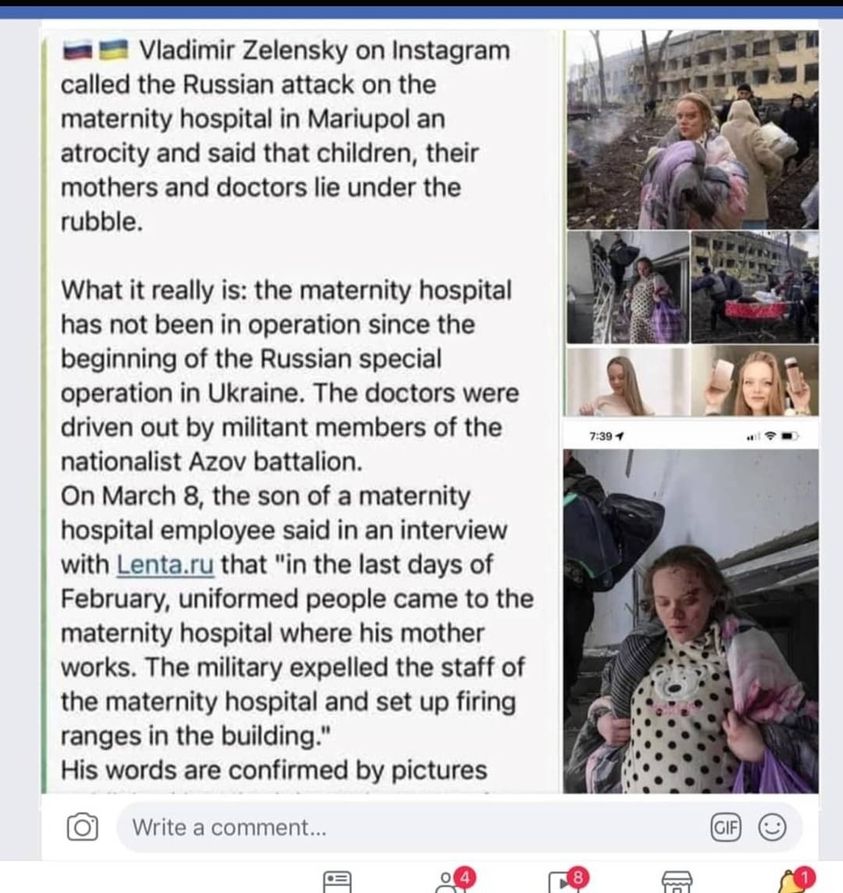843x893 pixels.
Task: Open the Marketplace storefront icon
Action: [677, 882]
